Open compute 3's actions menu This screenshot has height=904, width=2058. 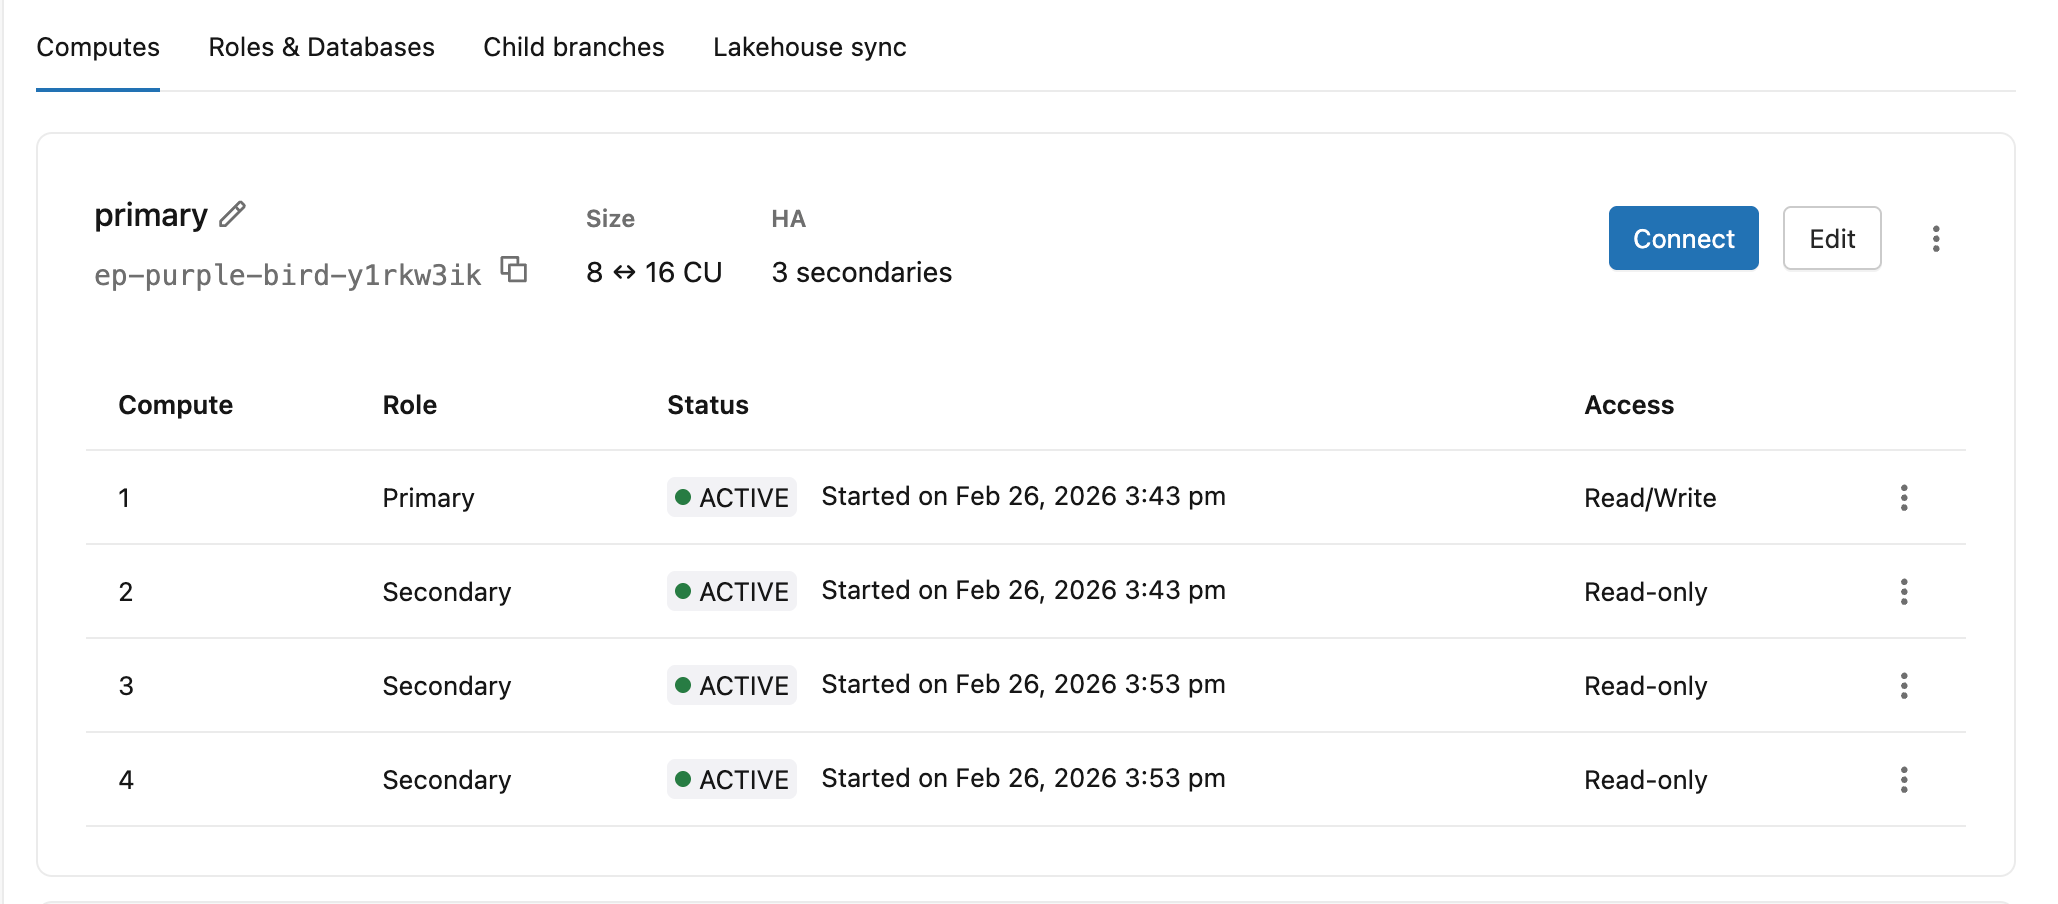(x=1904, y=686)
